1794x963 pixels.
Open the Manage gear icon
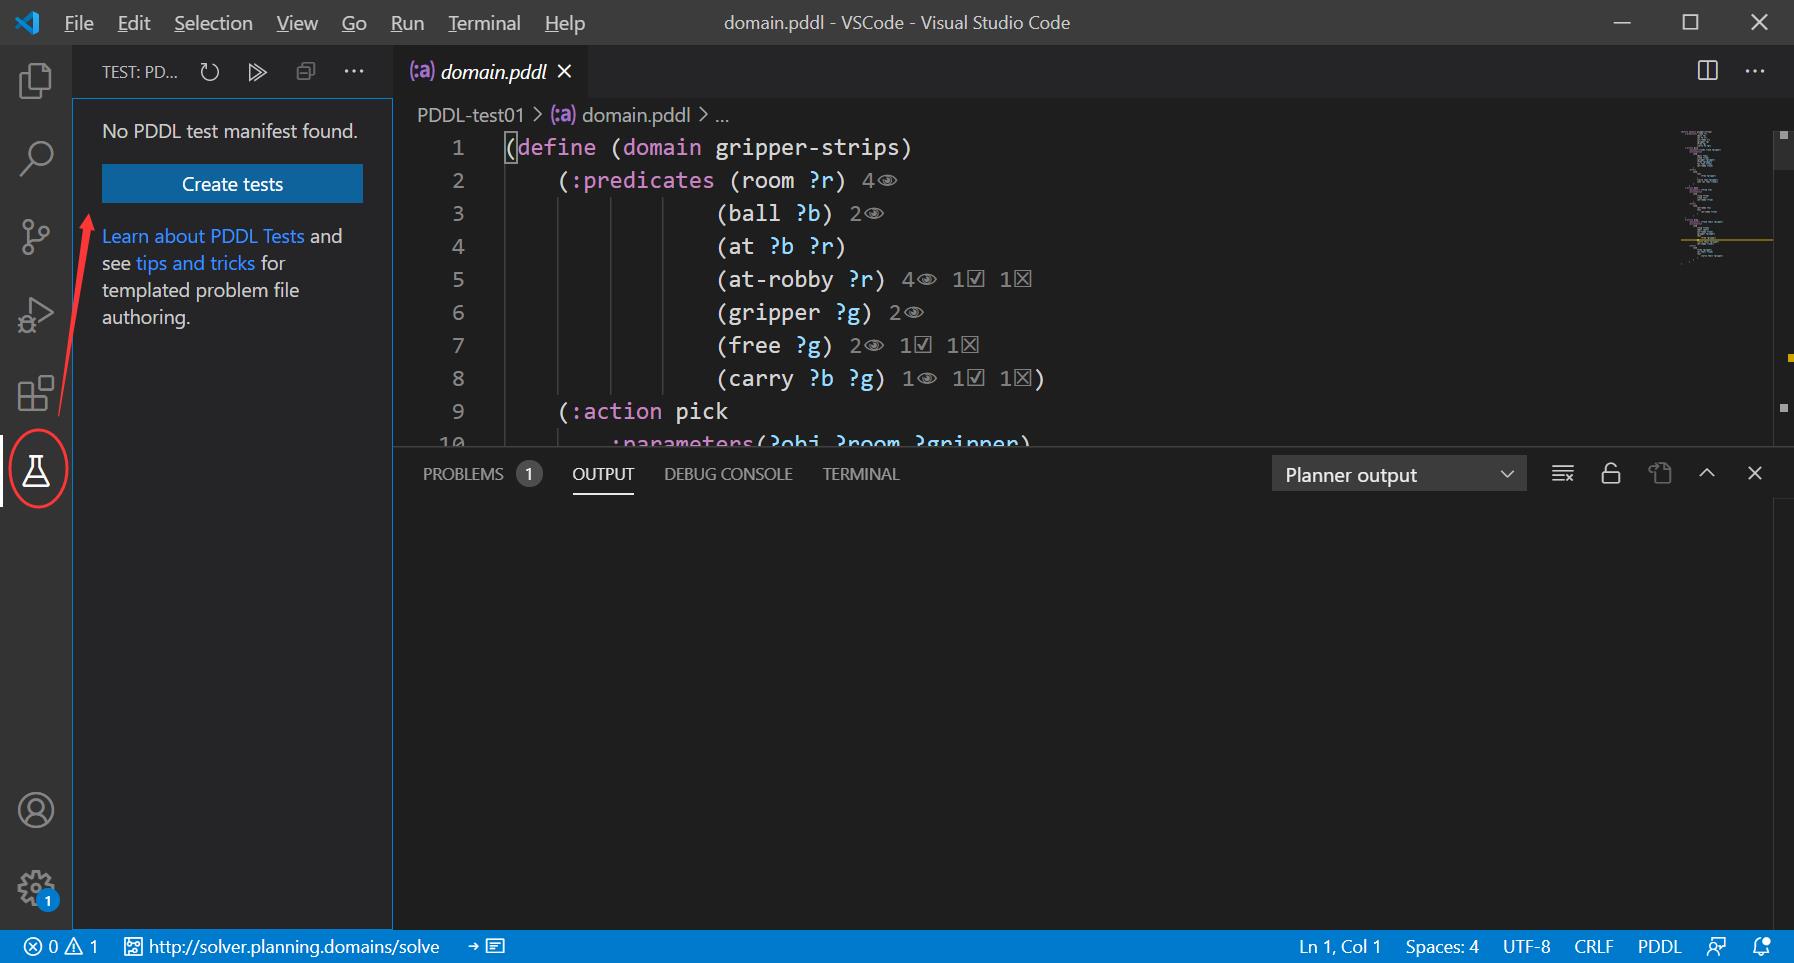(36, 888)
